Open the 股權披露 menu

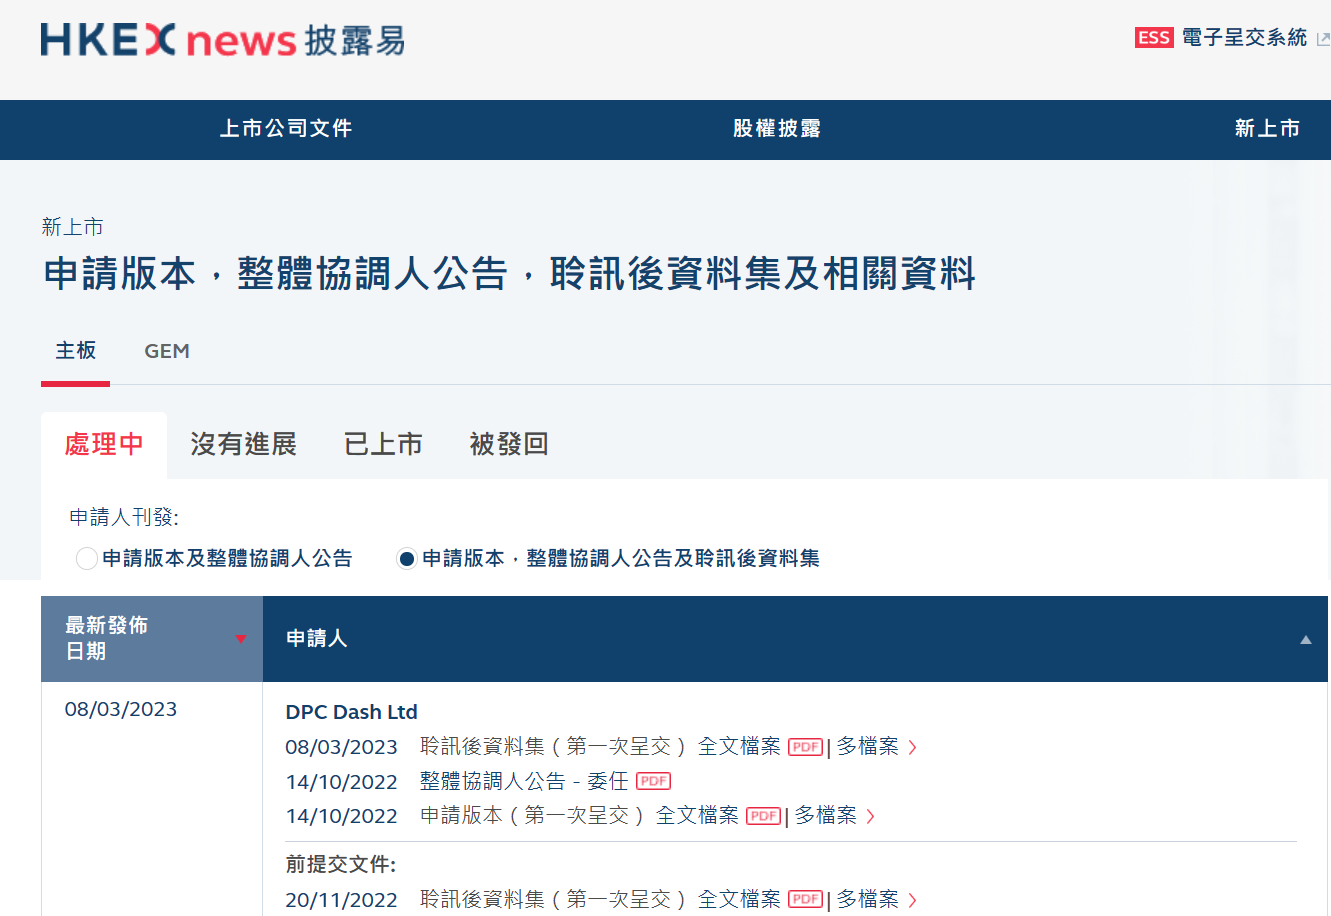(x=777, y=129)
